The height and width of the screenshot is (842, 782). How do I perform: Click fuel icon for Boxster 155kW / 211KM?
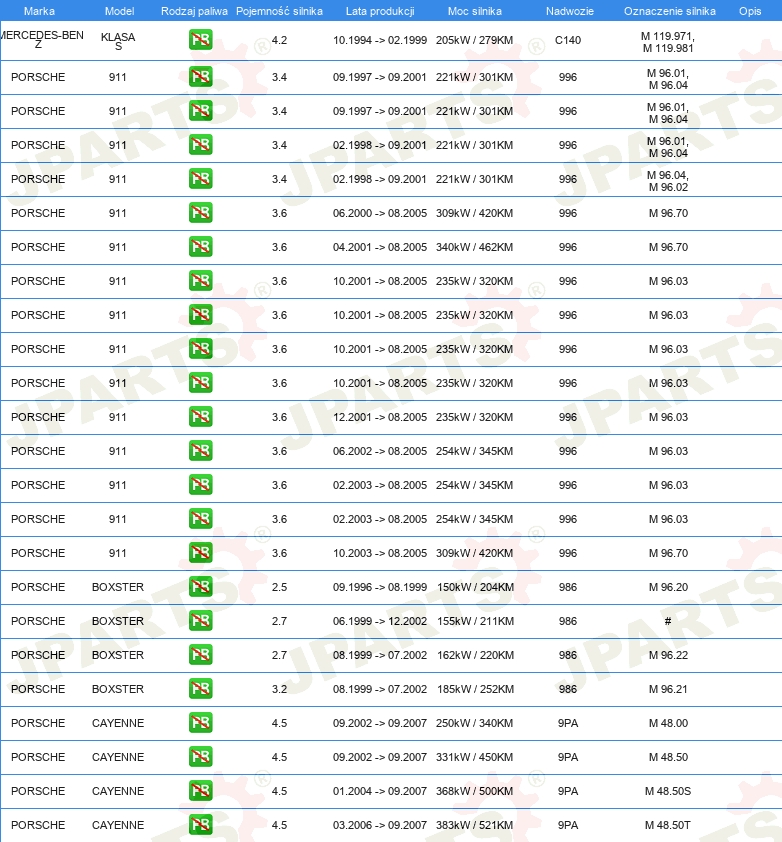(200, 621)
